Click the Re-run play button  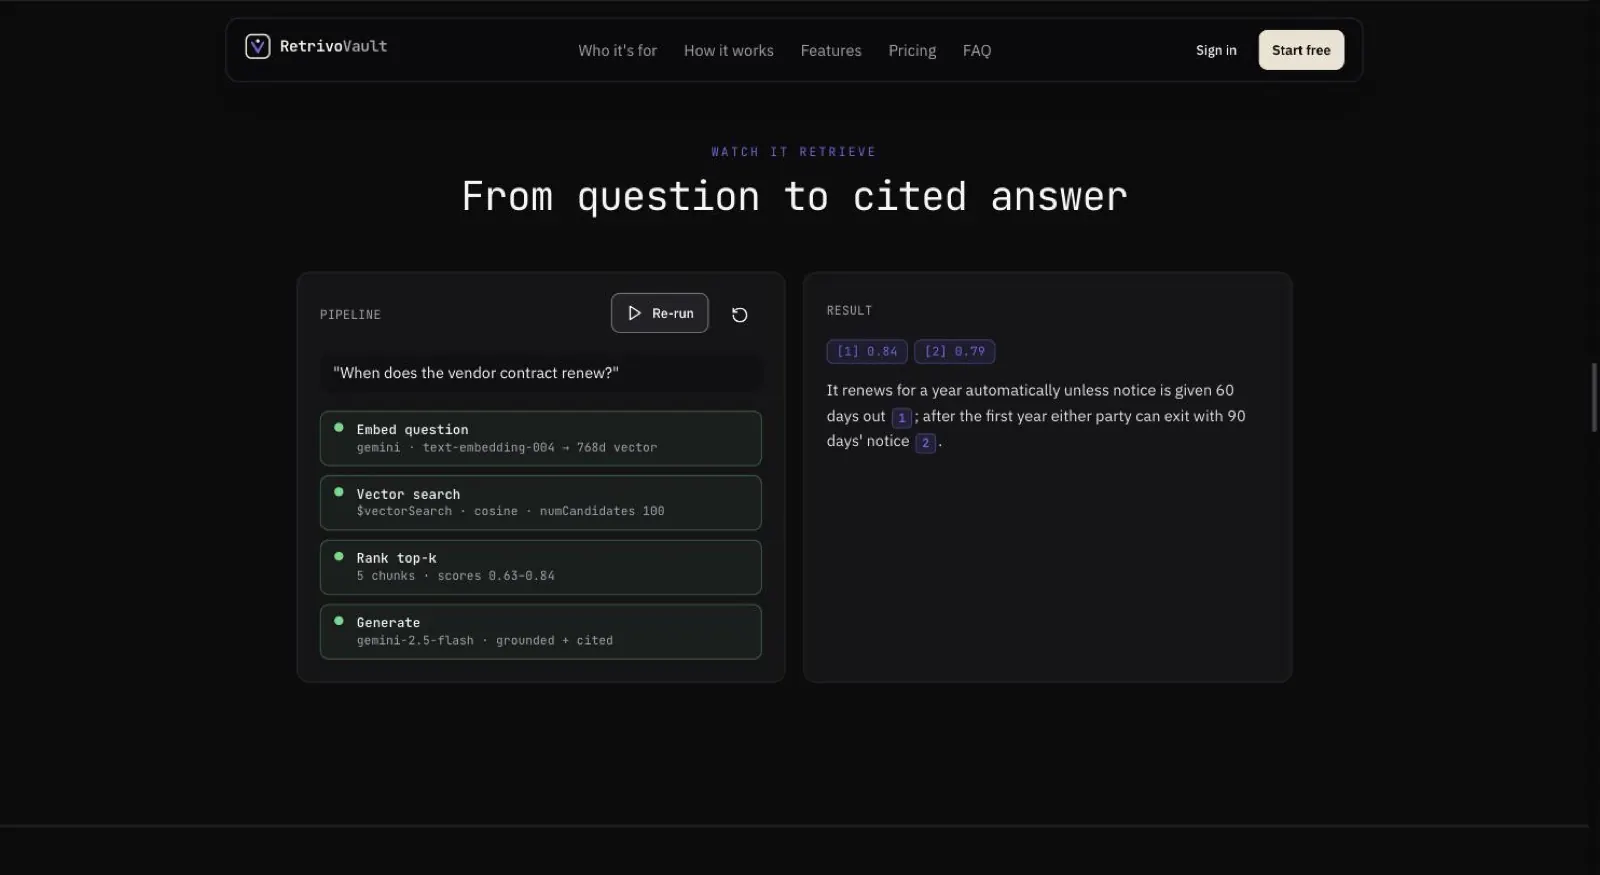660,313
